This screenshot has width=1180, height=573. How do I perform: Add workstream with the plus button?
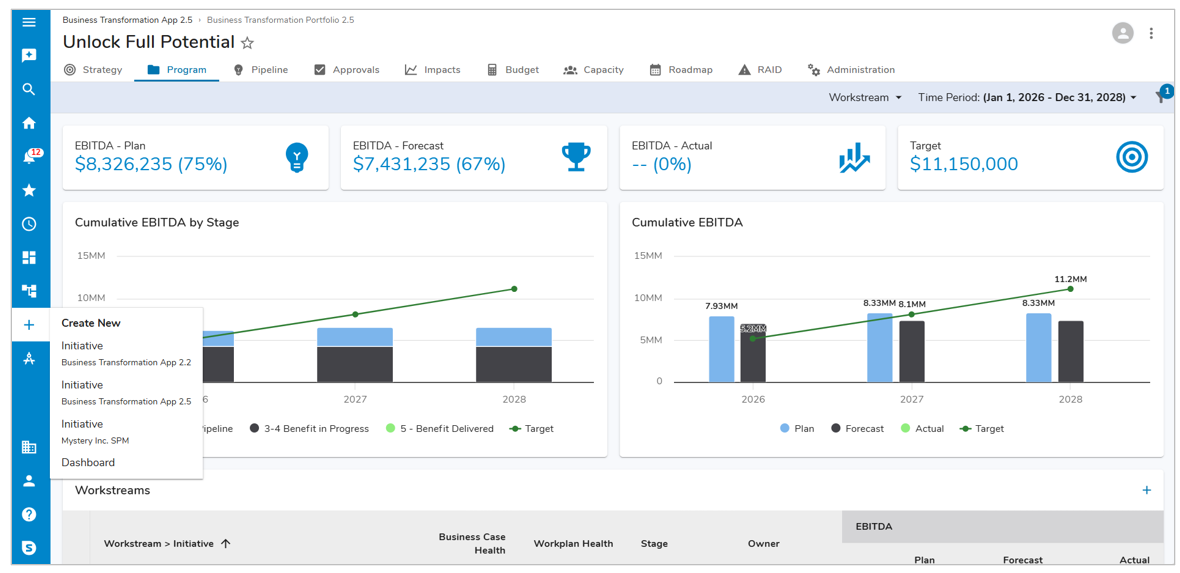pyautogui.click(x=1146, y=490)
